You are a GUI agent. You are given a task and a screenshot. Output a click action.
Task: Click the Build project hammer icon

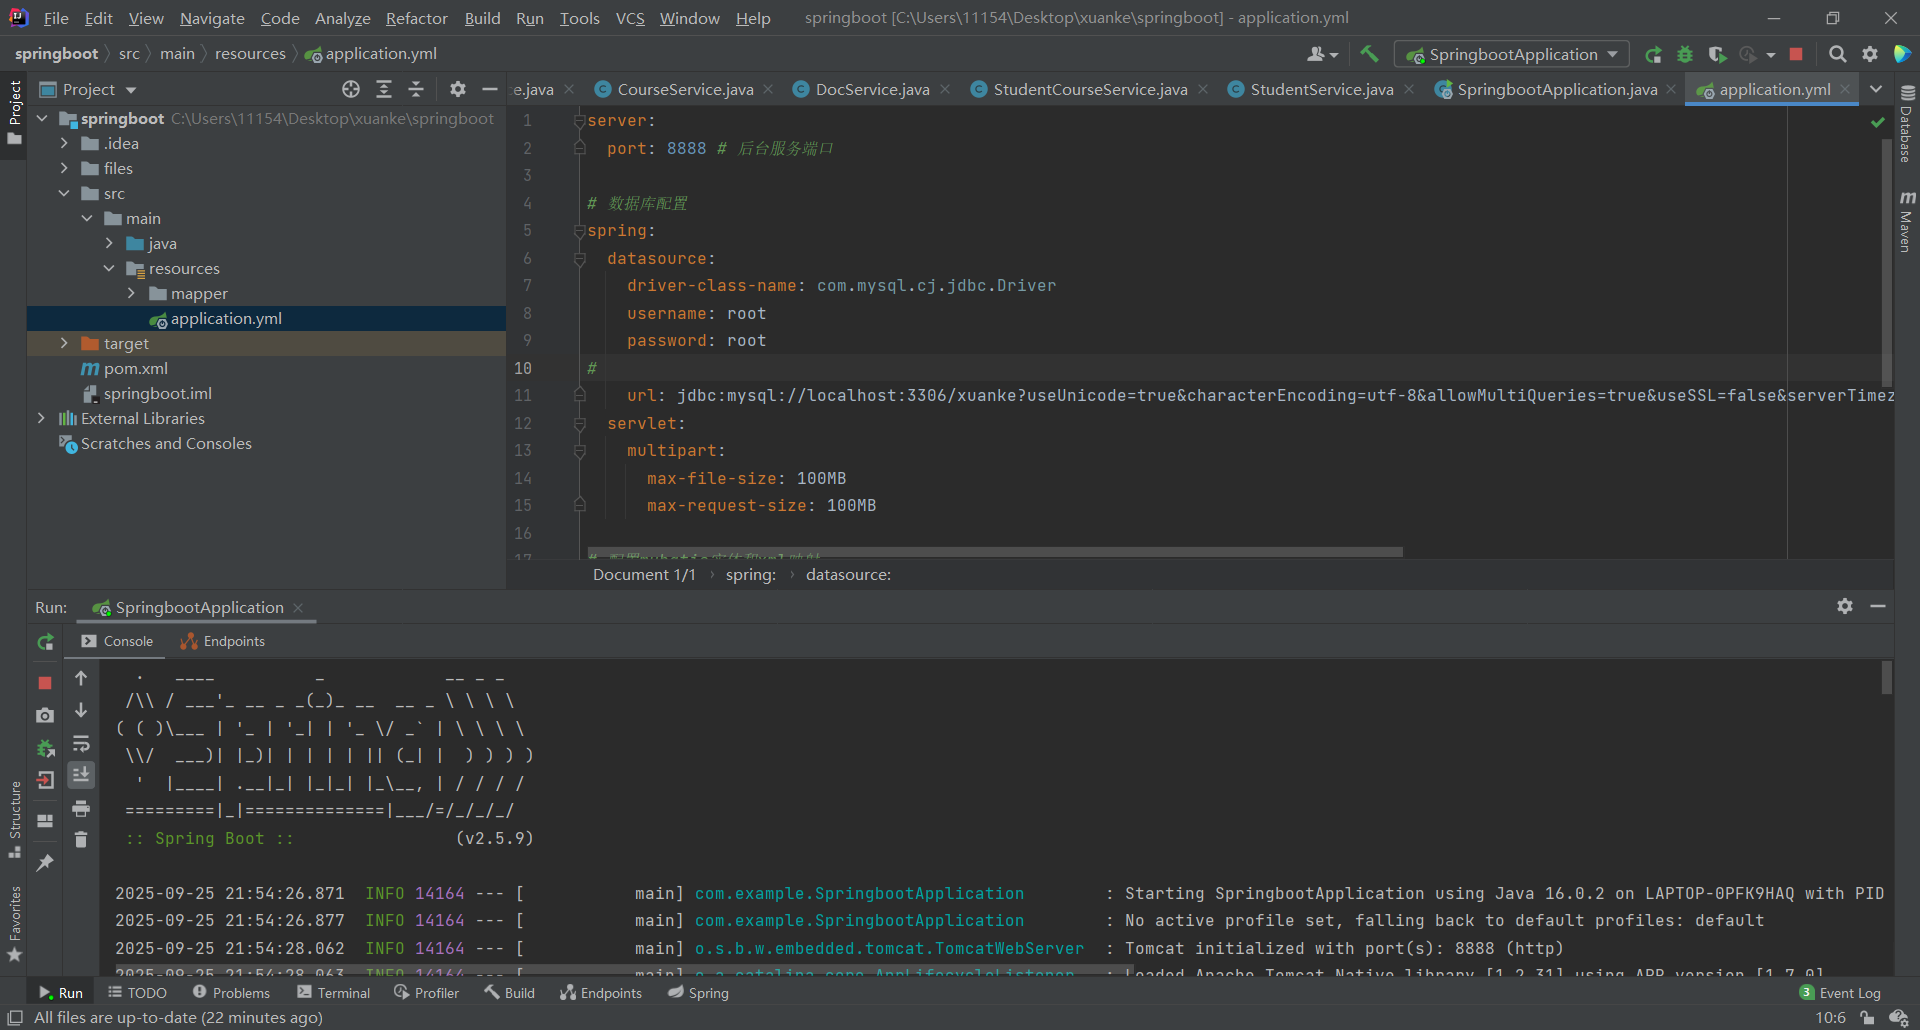click(1369, 54)
